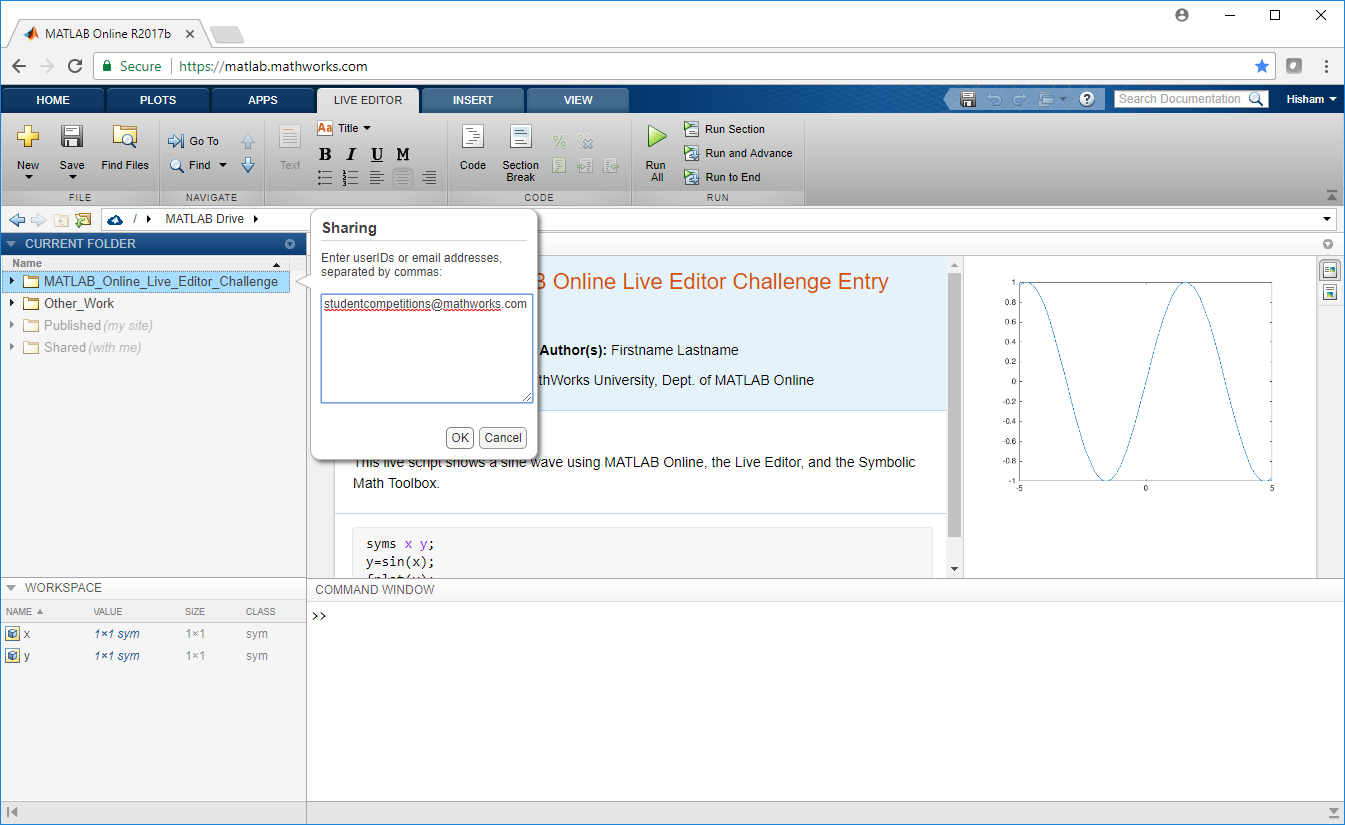Click Run Section

(724, 129)
